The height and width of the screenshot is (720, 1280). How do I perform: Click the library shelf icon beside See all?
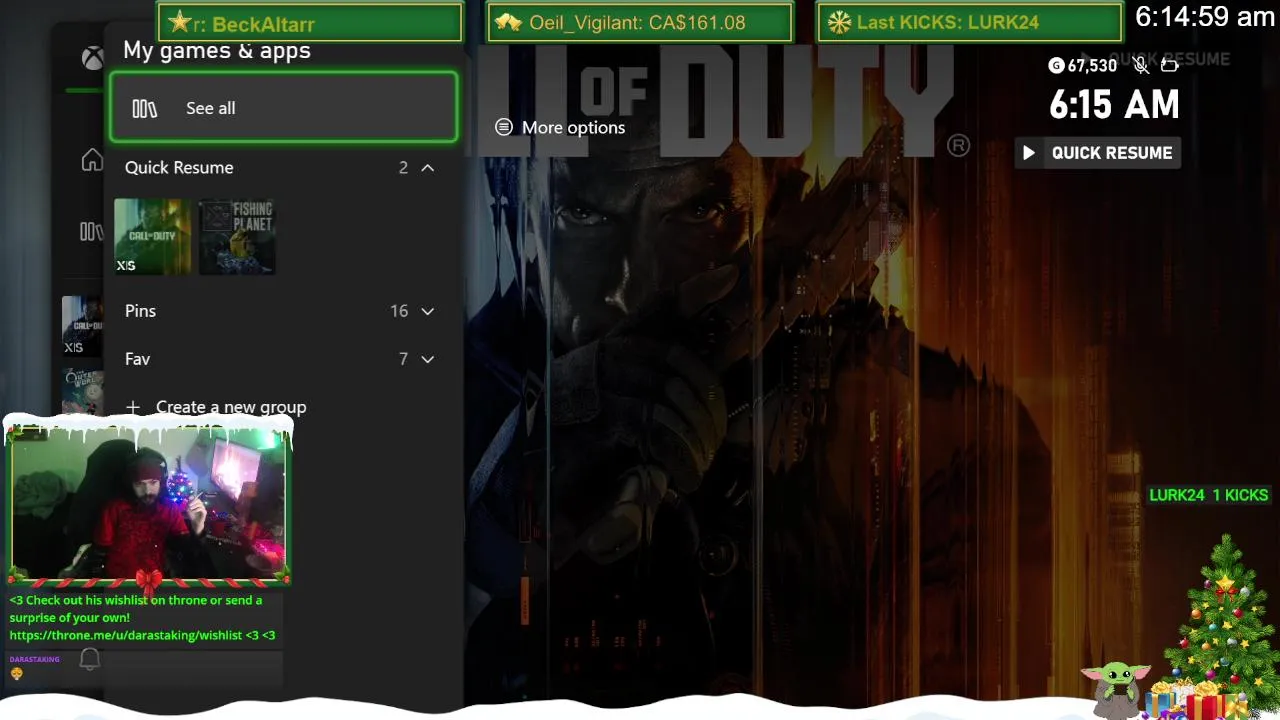pos(145,108)
